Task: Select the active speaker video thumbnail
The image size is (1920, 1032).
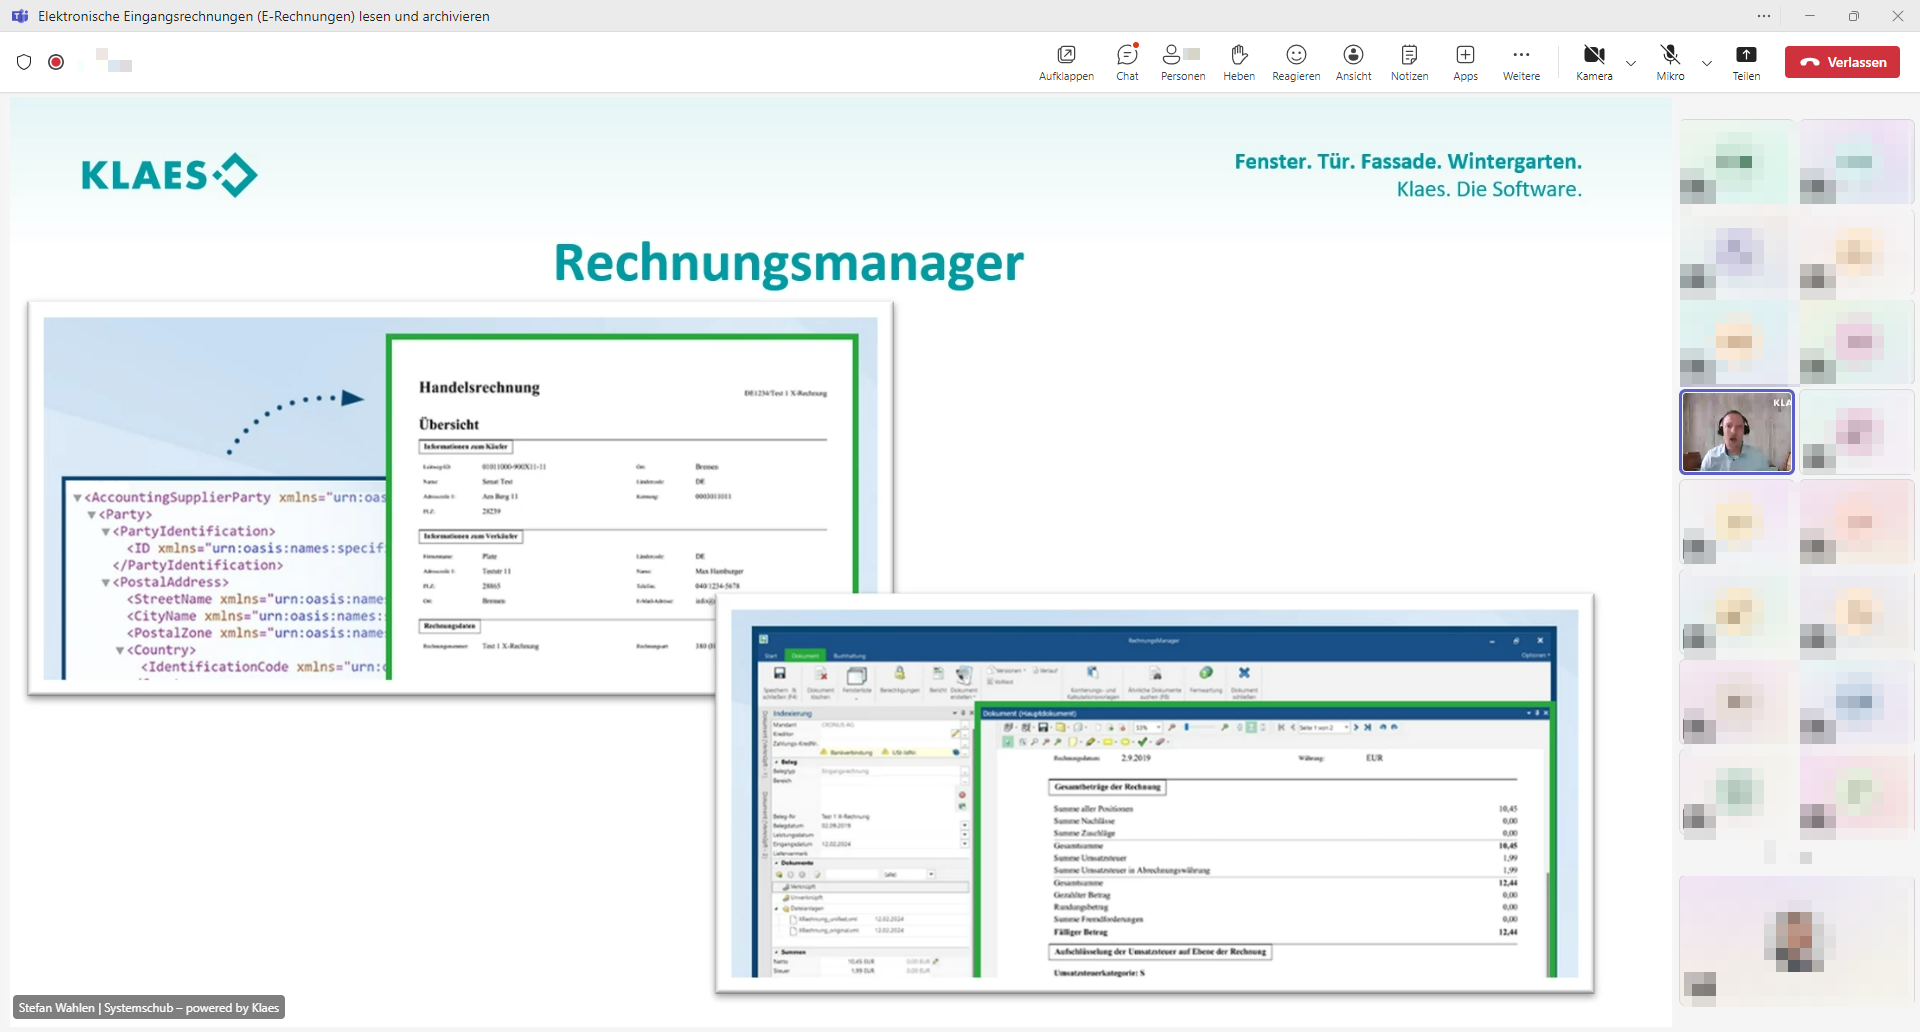Action: (1737, 431)
